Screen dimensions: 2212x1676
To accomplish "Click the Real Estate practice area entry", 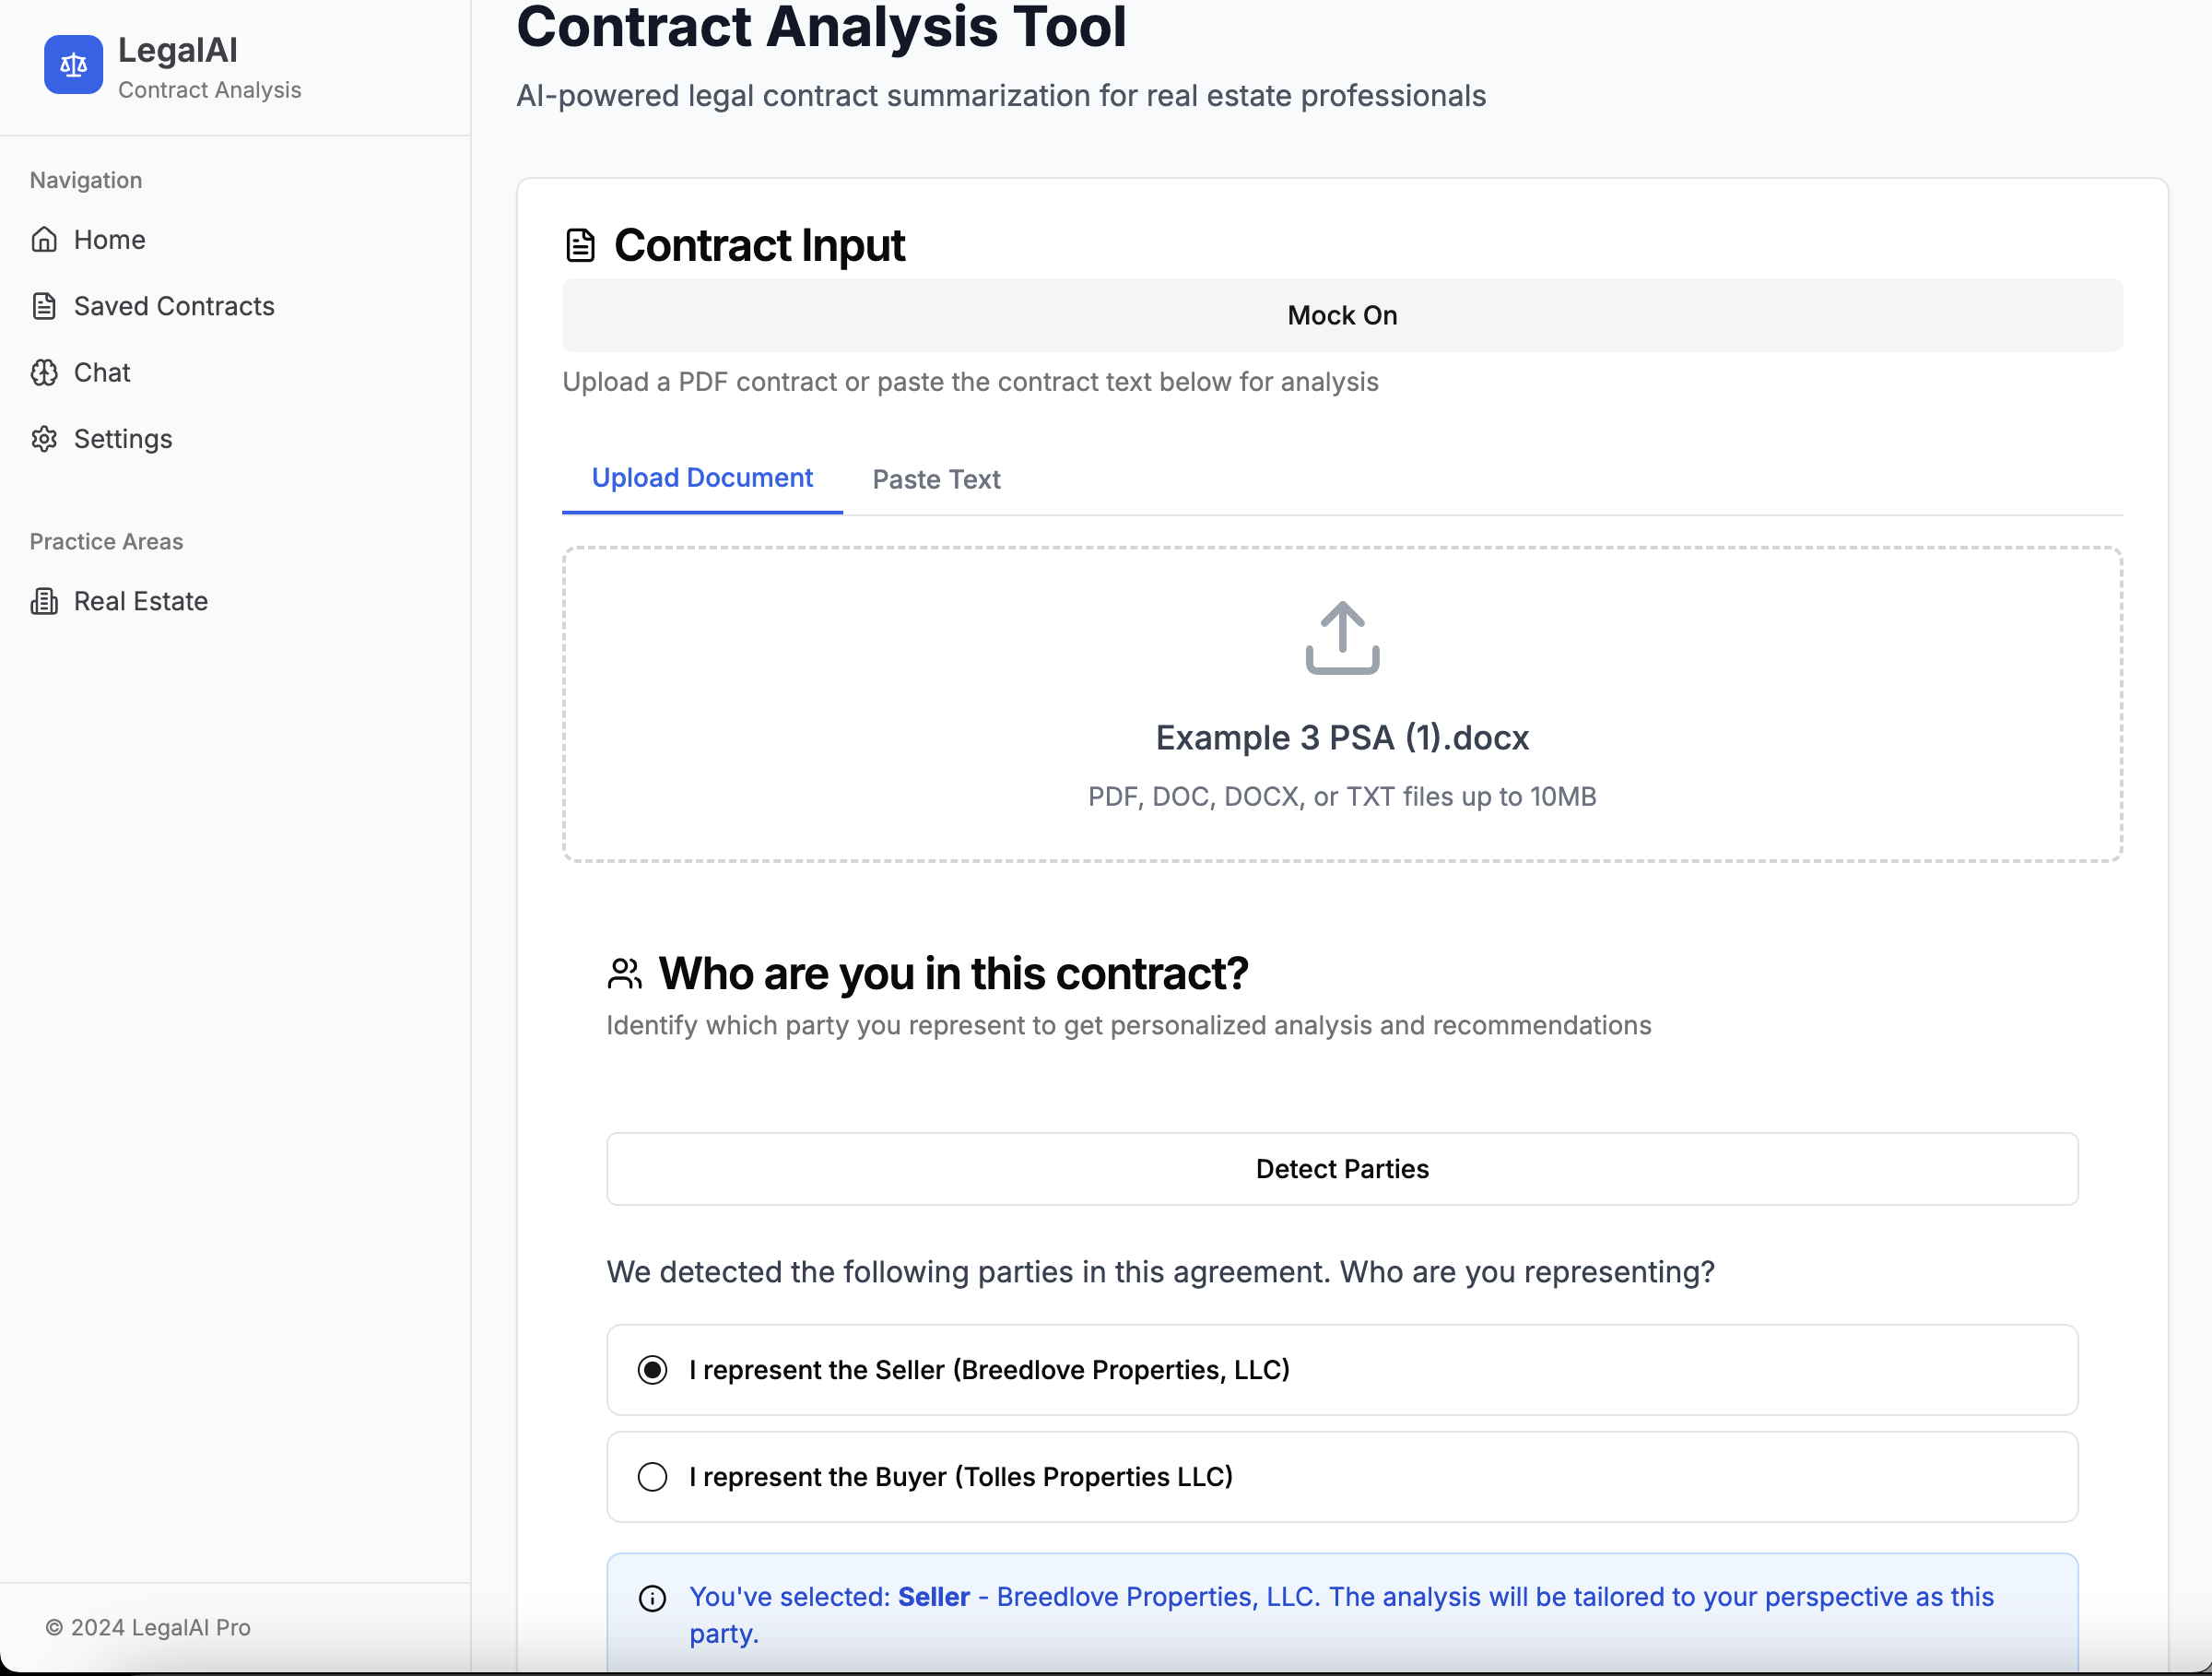I will coord(140,601).
